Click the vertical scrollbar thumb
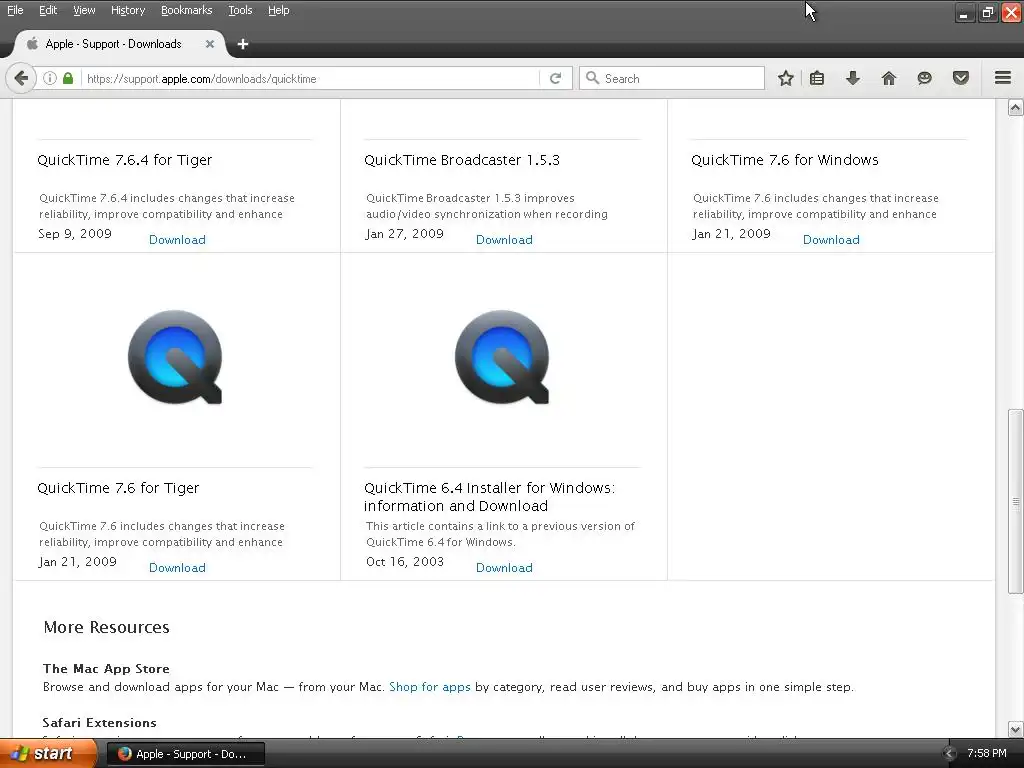 click(x=1016, y=502)
